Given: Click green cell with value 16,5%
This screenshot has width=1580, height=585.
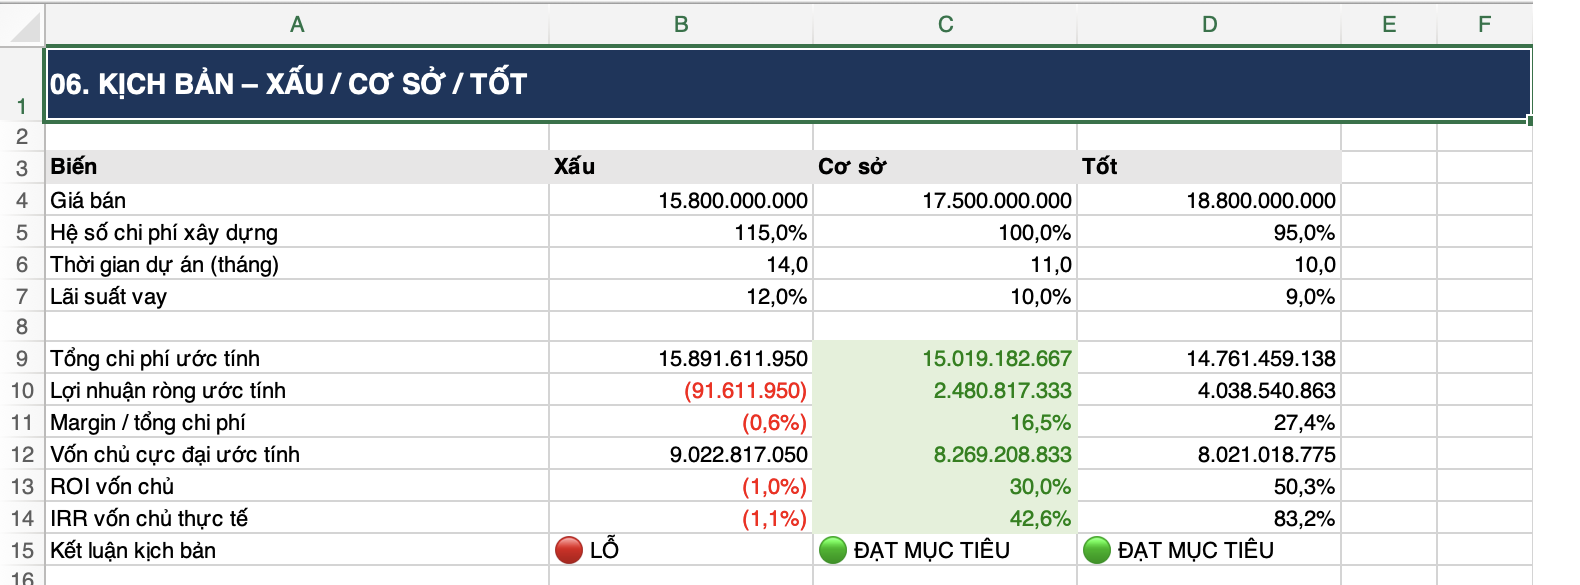Looking at the screenshot, I should pyautogui.click(x=945, y=422).
